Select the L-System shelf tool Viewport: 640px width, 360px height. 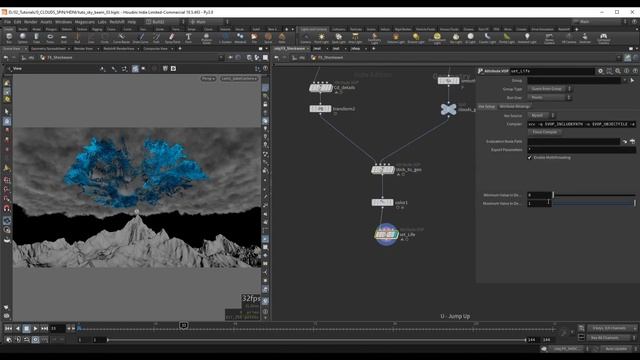point(225,38)
